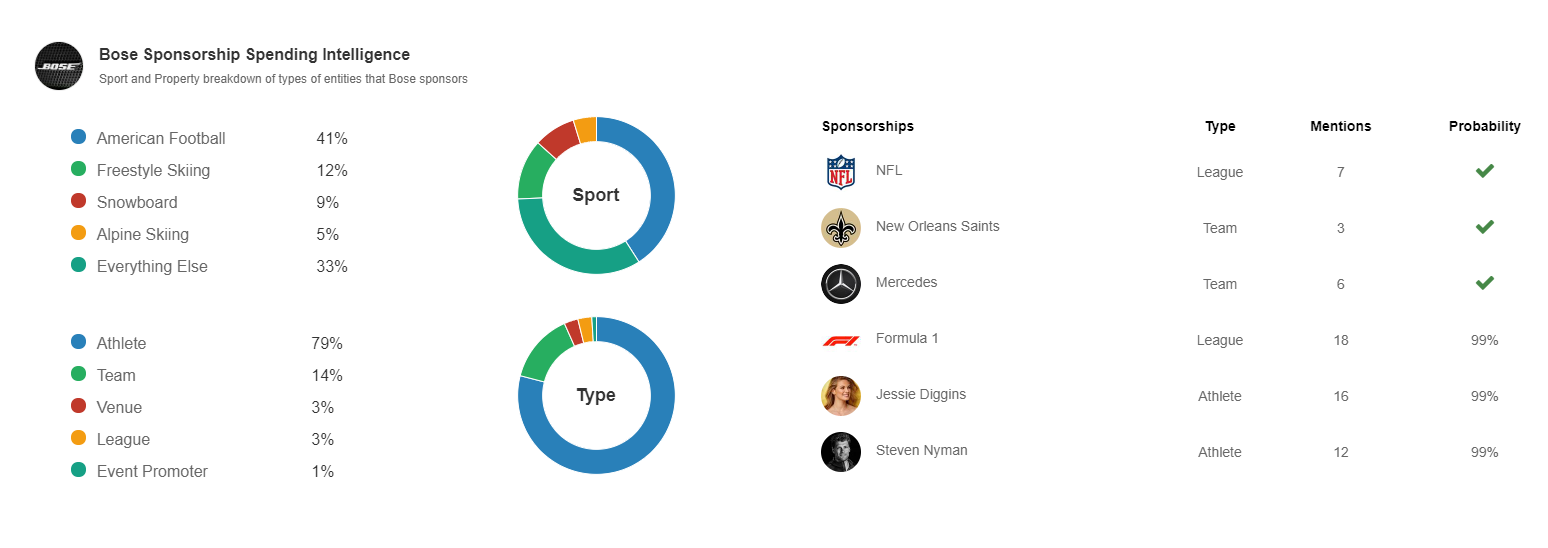Click the Type donut chart center

pyautogui.click(x=596, y=395)
